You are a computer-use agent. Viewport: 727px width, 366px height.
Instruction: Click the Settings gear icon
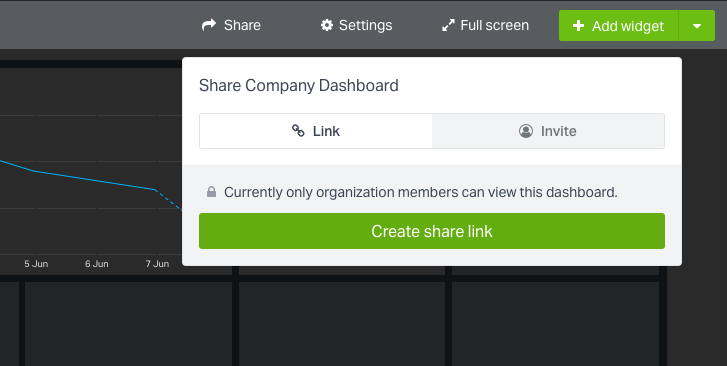(327, 25)
